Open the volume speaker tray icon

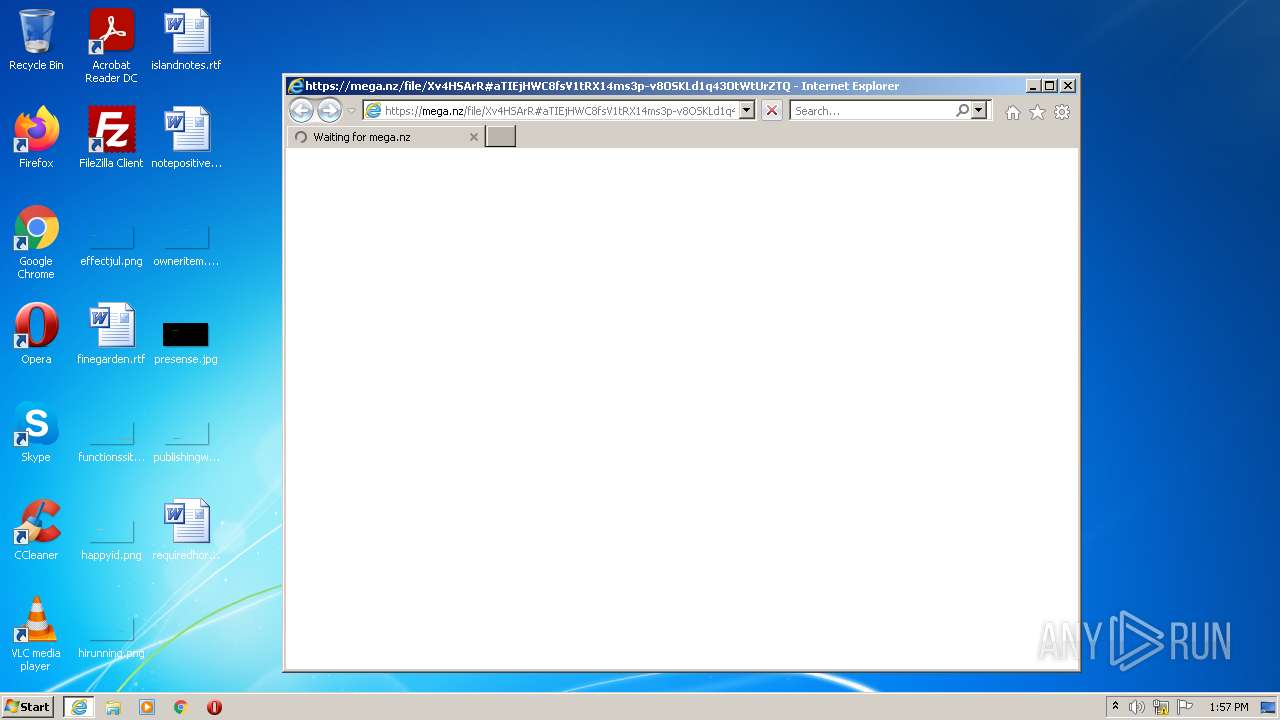pyautogui.click(x=1137, y=707)
